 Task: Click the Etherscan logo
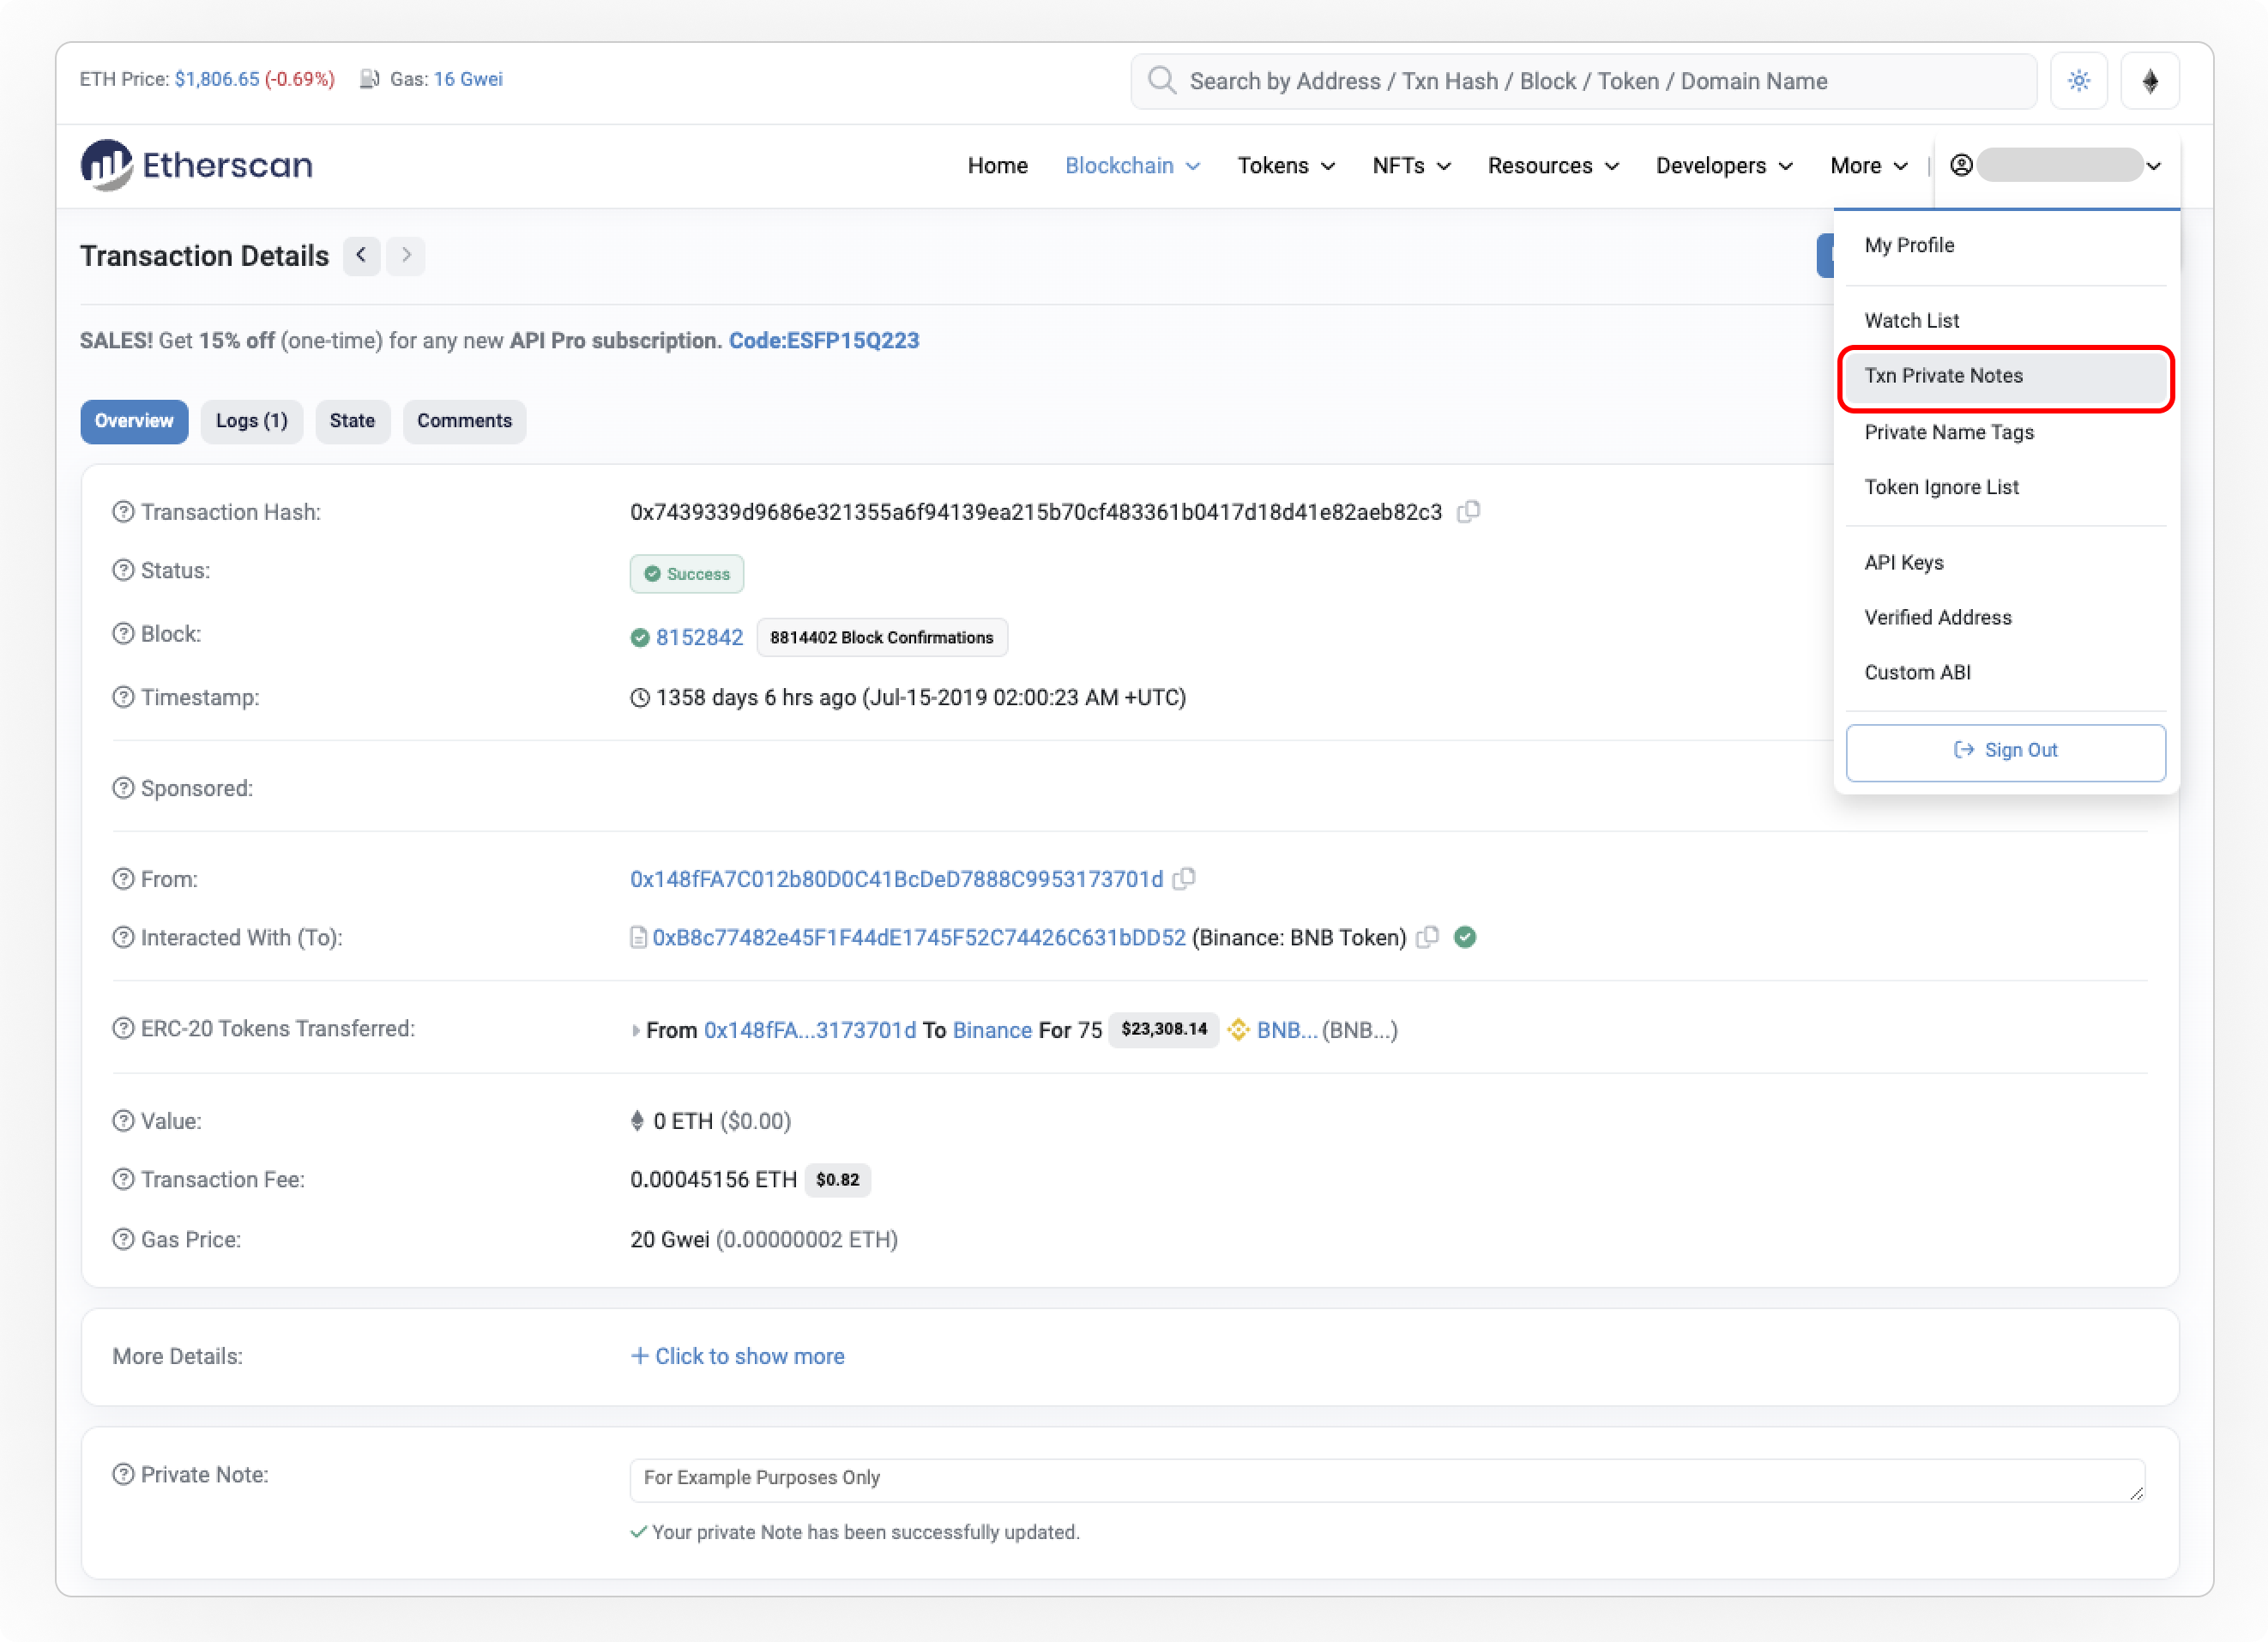click(197, 165)
